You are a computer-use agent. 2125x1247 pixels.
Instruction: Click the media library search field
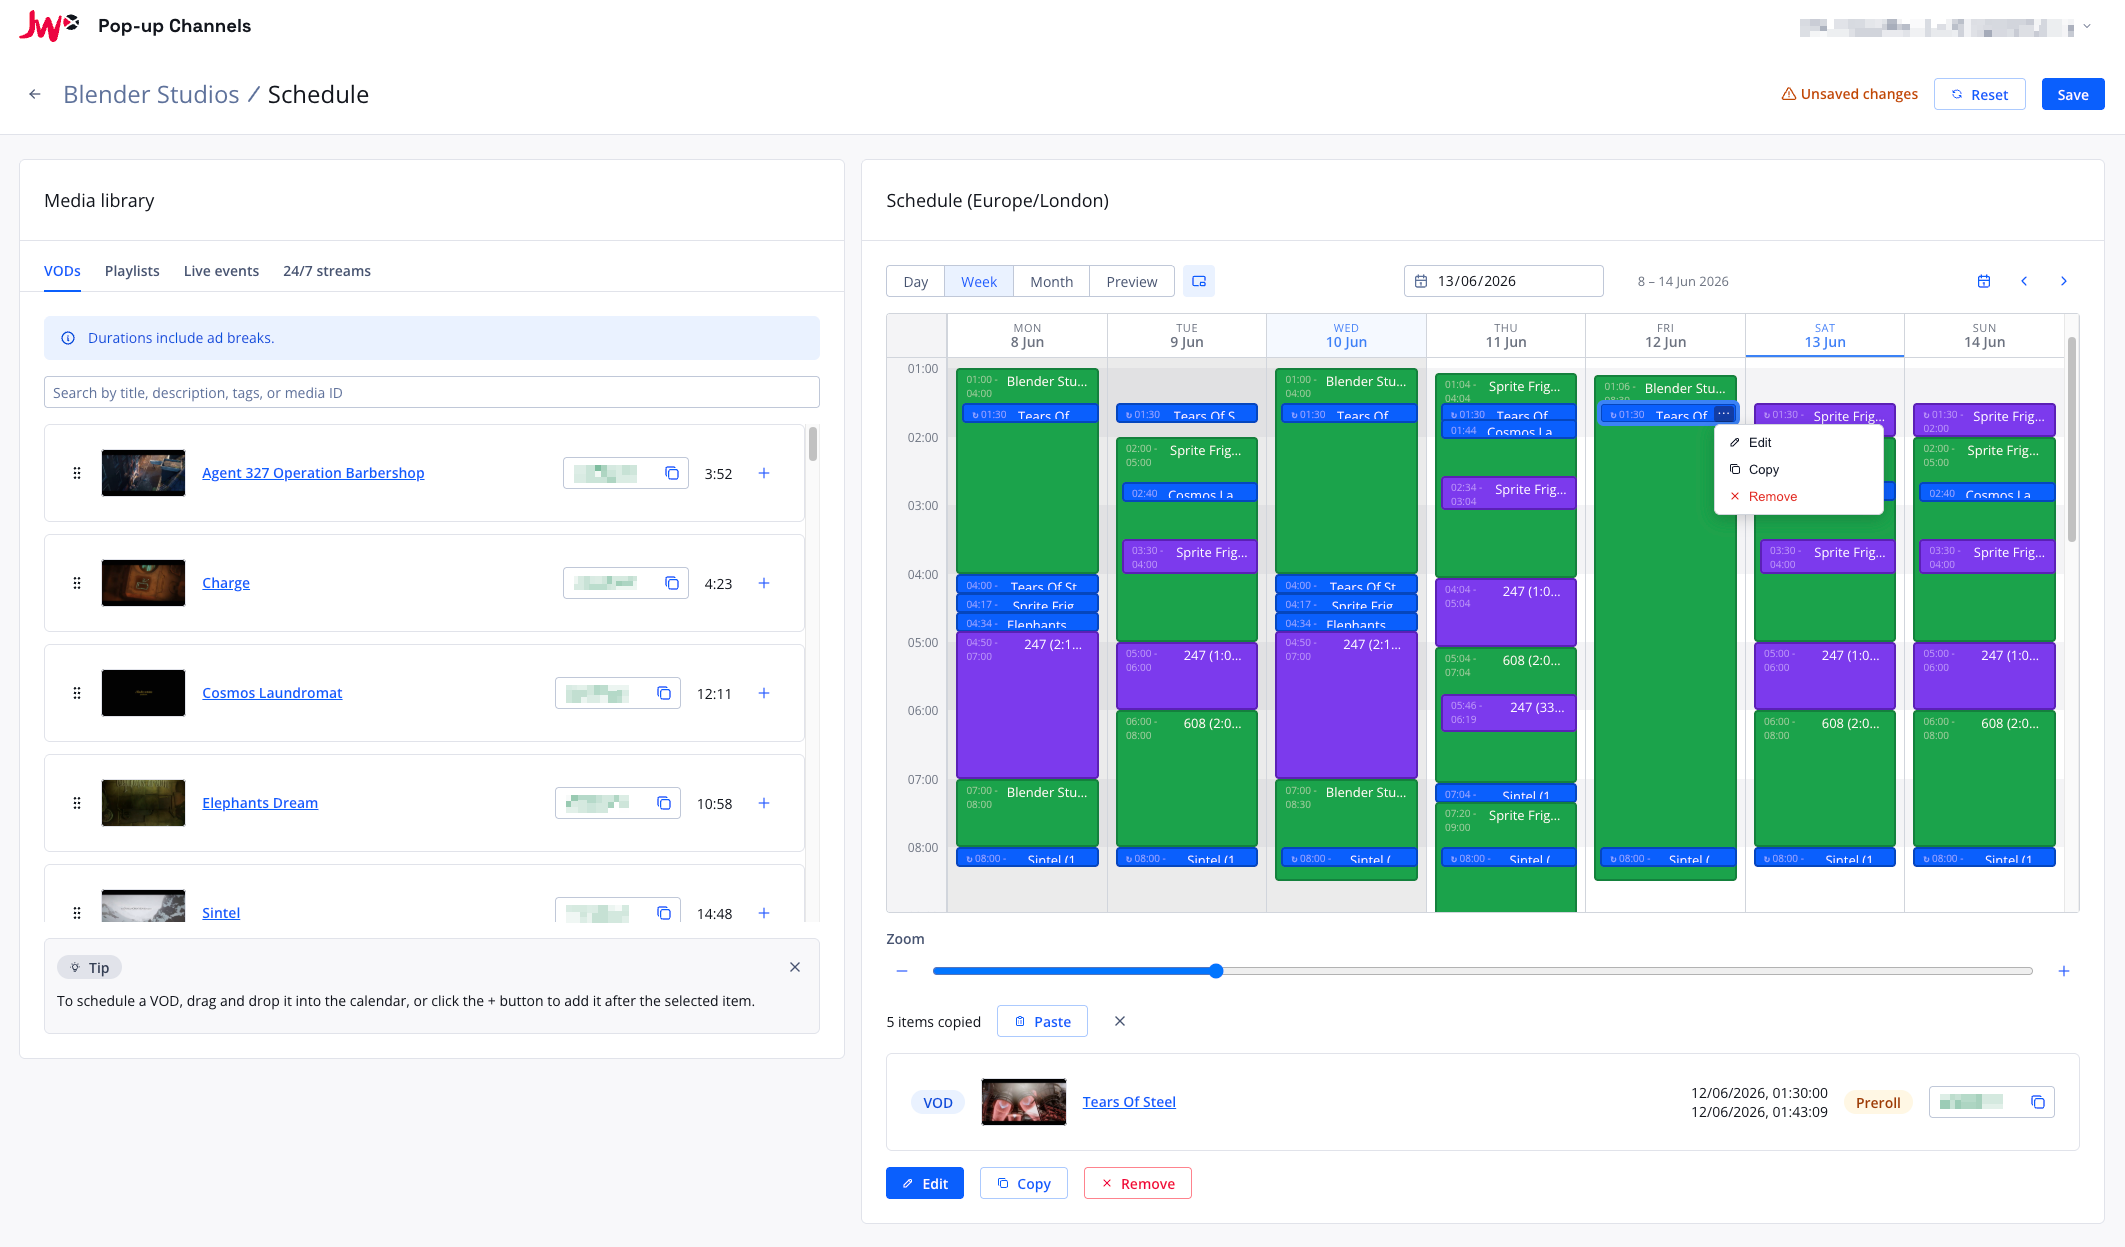click(432, 393)
